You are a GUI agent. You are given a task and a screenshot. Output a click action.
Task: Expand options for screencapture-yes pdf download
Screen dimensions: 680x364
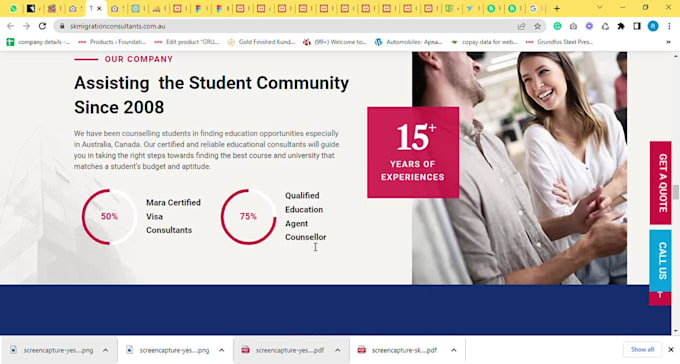[x=338, y=350]
